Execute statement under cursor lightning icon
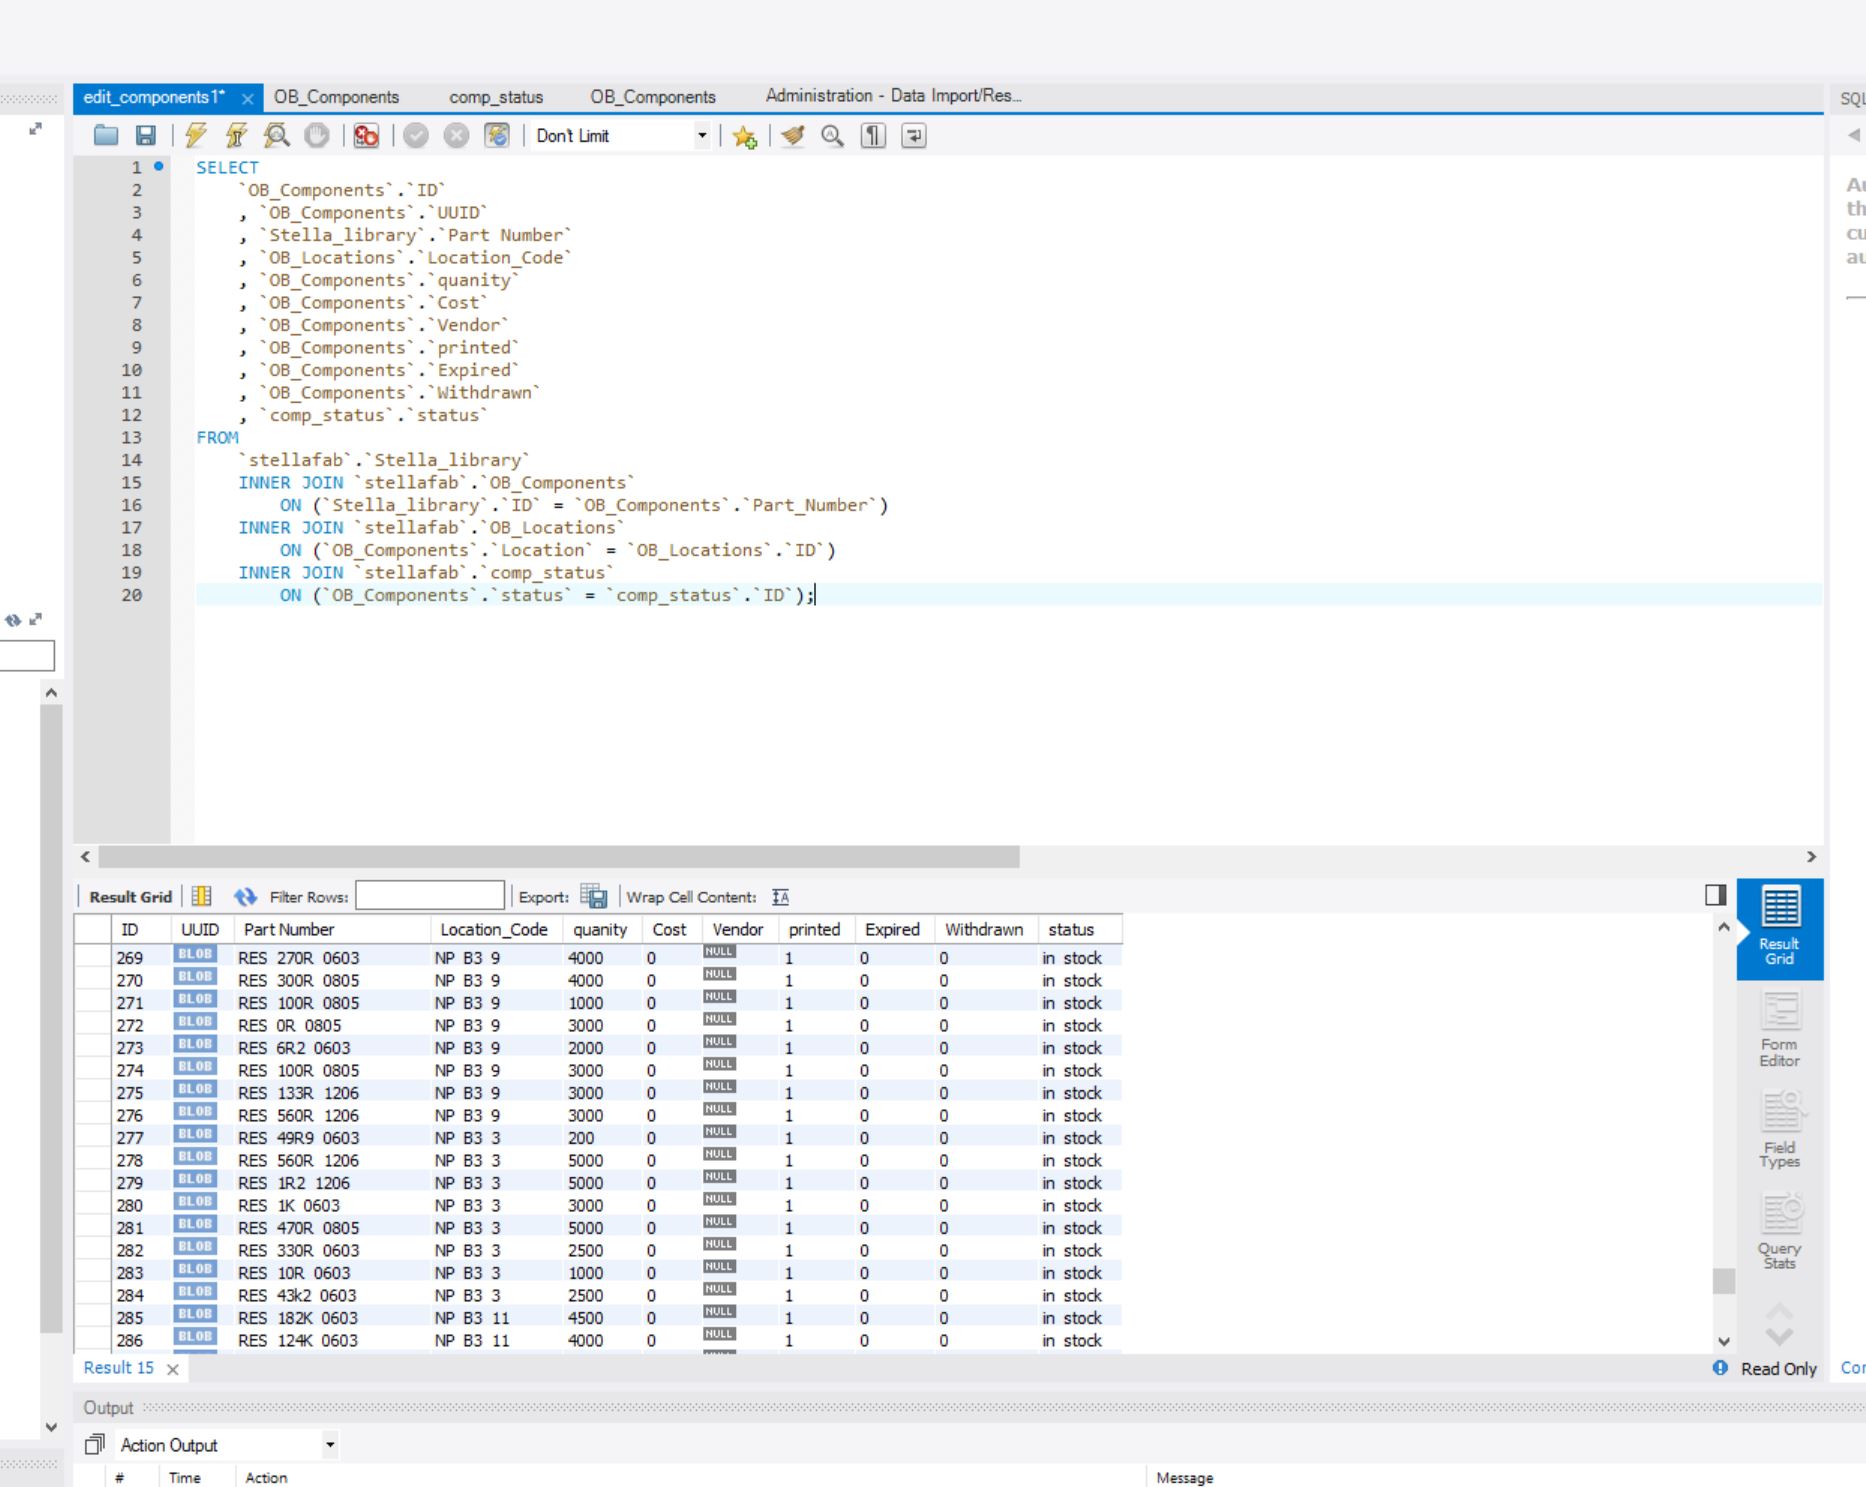Viewport: 1866px width, 1487px height. tap(236, 136)
